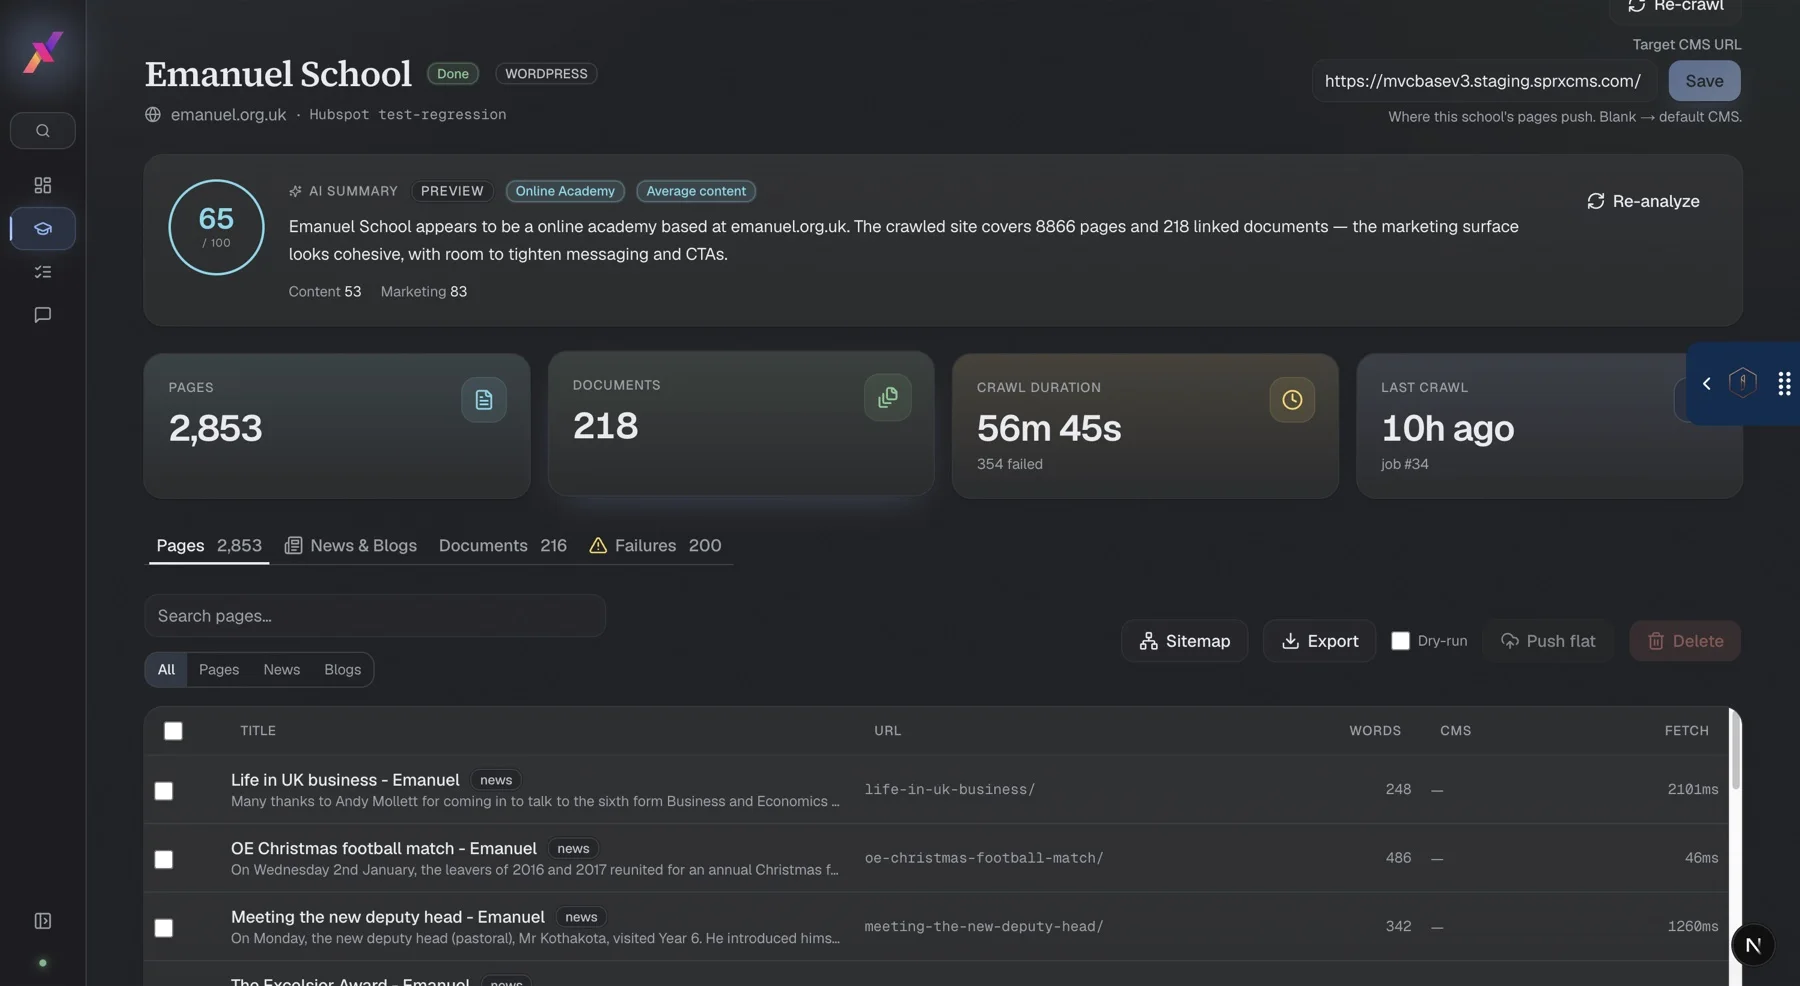
Task: Click the Target CMS URL input field
Action: tap(1484, 81)
